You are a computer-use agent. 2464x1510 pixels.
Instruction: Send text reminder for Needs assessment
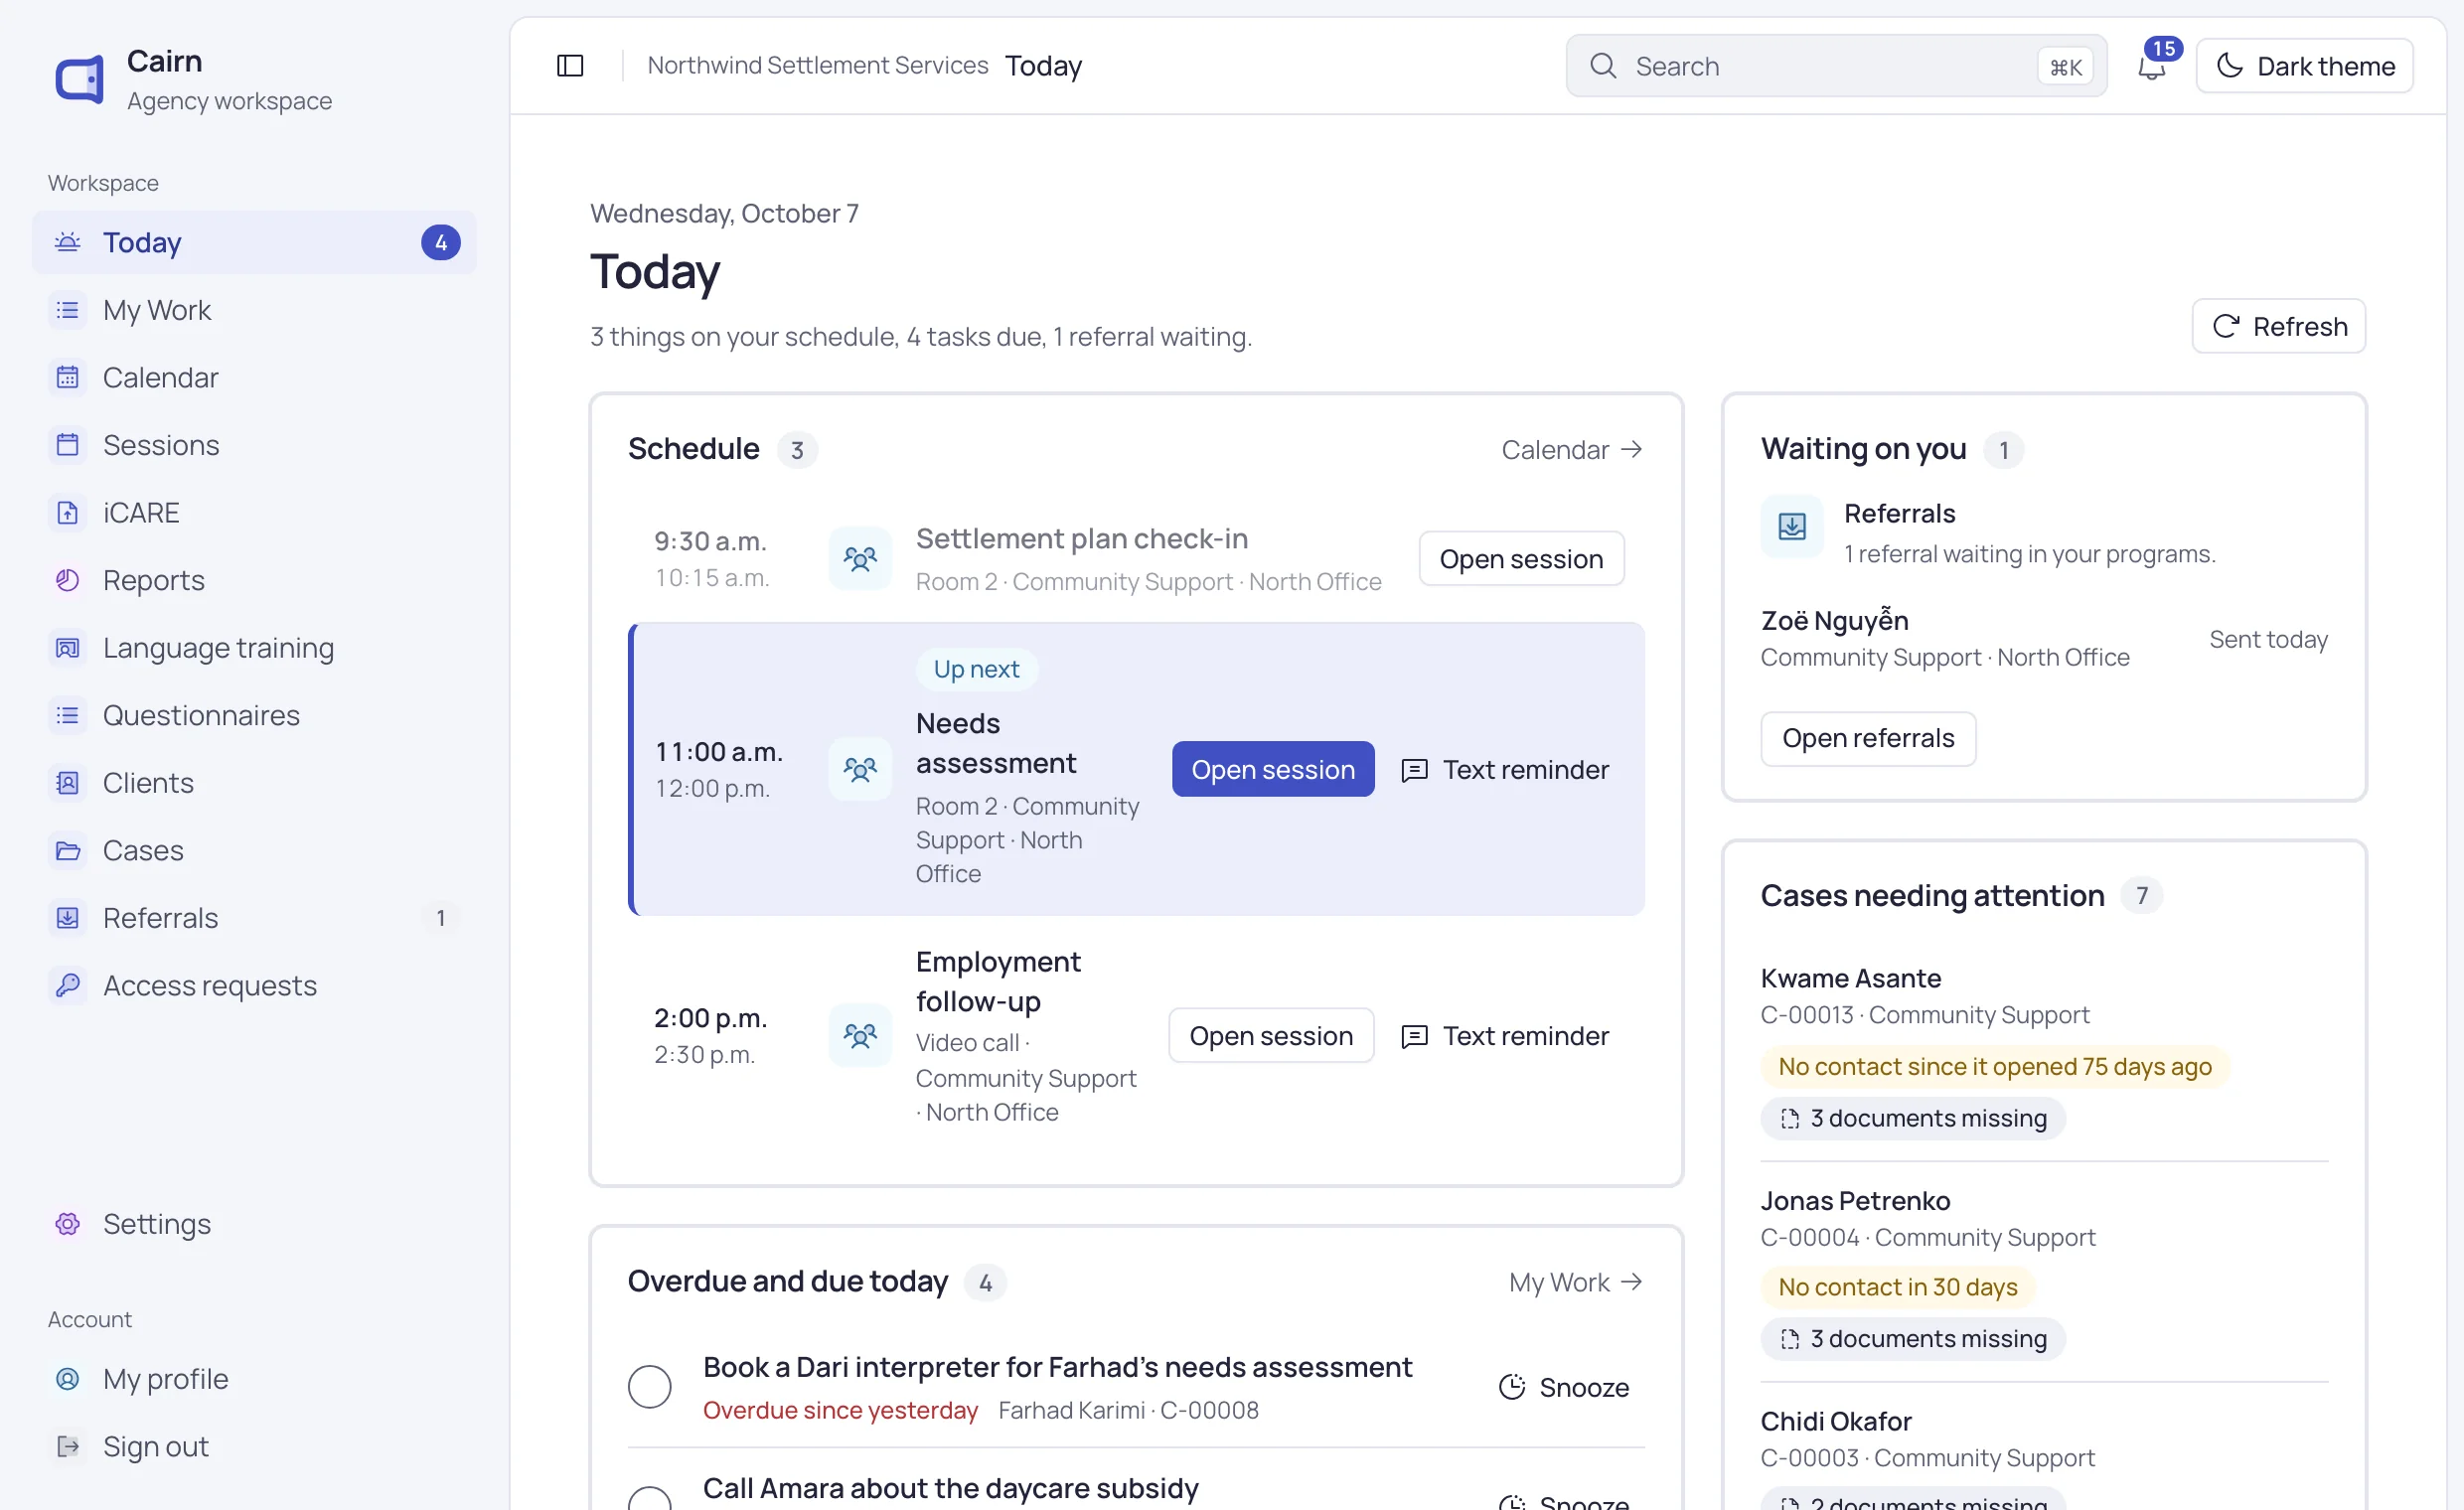click(x=1506, y=769)
